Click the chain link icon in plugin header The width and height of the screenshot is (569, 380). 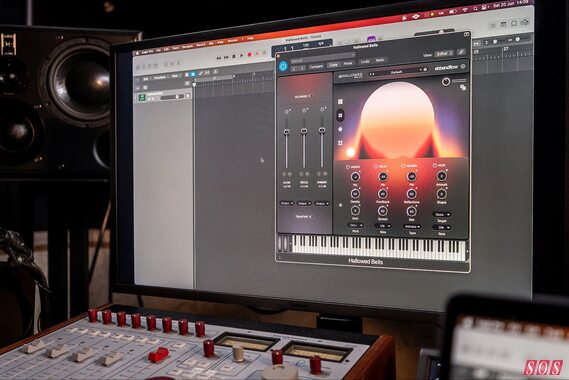coord(461,52)
